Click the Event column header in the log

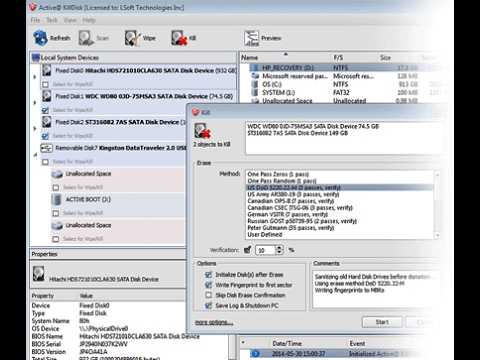[x=357, y=343]
